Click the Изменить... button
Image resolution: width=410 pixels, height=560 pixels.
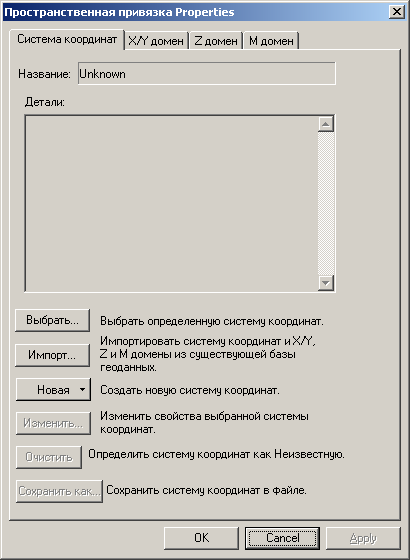[53, 423]
